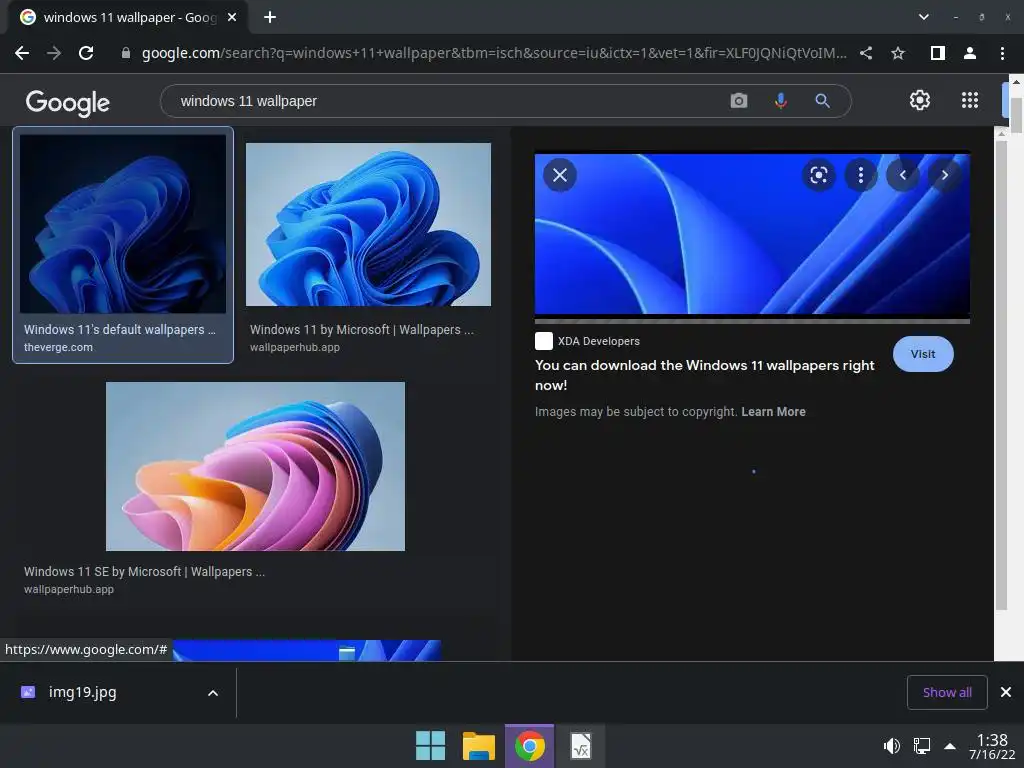Image resolution: width=1024 pixels, height=768 pixels.
Task: Select the light blue bloom wallpaperhub thumbnail
Action: (x=368, y=224)
